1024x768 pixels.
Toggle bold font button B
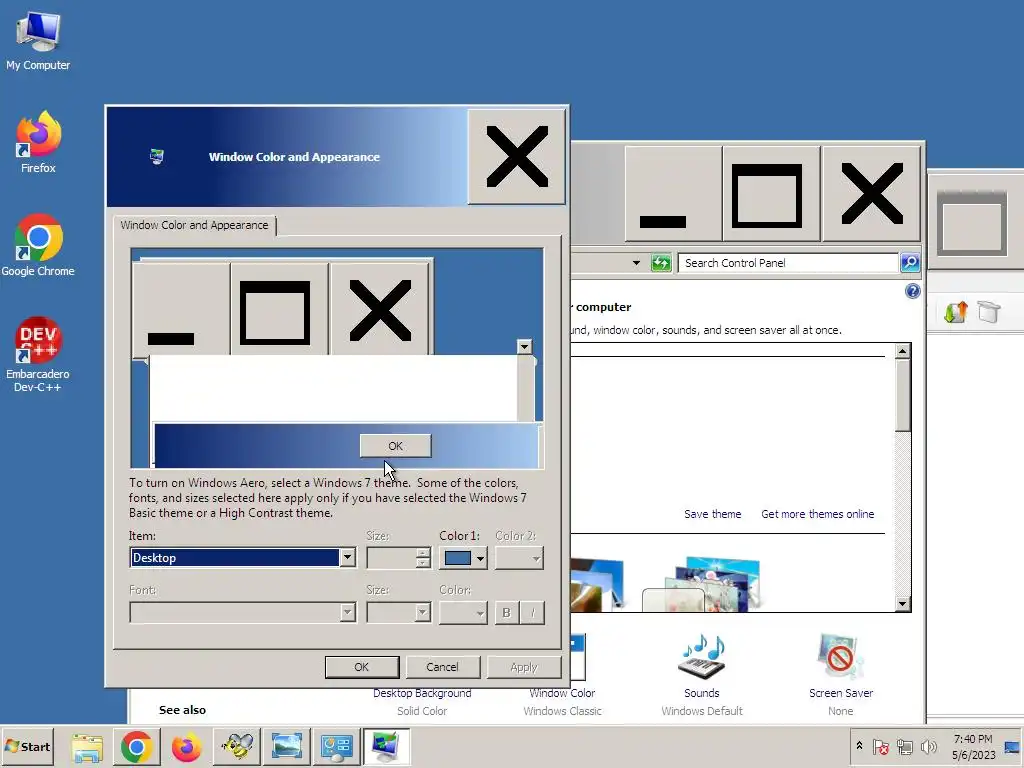(x=506, y=613)
